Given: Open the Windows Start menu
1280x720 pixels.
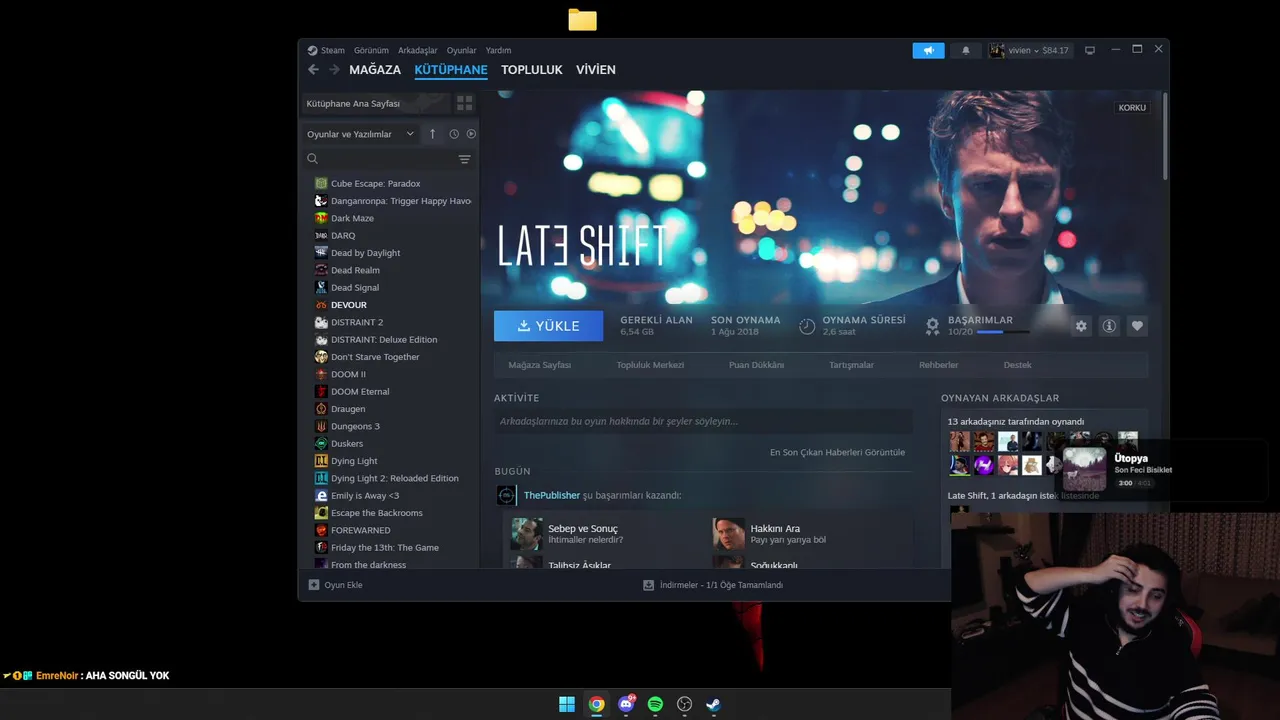Looking at the screenshot, I should [567, 704].
